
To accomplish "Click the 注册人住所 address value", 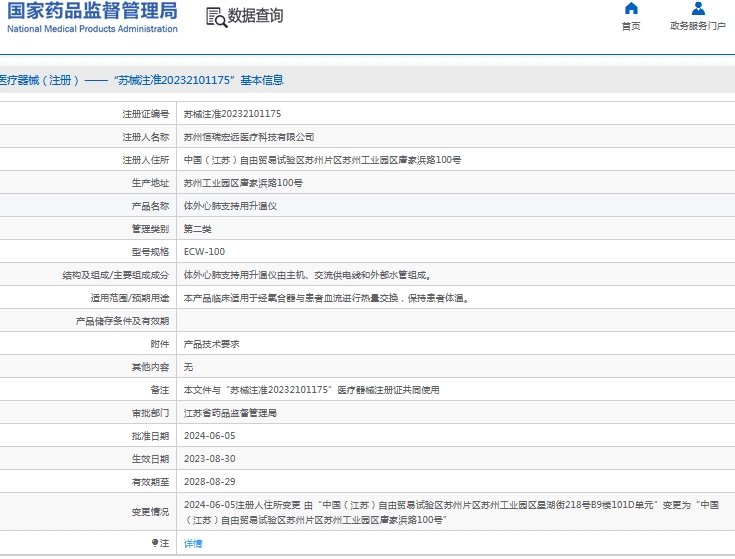I will pyautogui.click(x=322, y=160).
